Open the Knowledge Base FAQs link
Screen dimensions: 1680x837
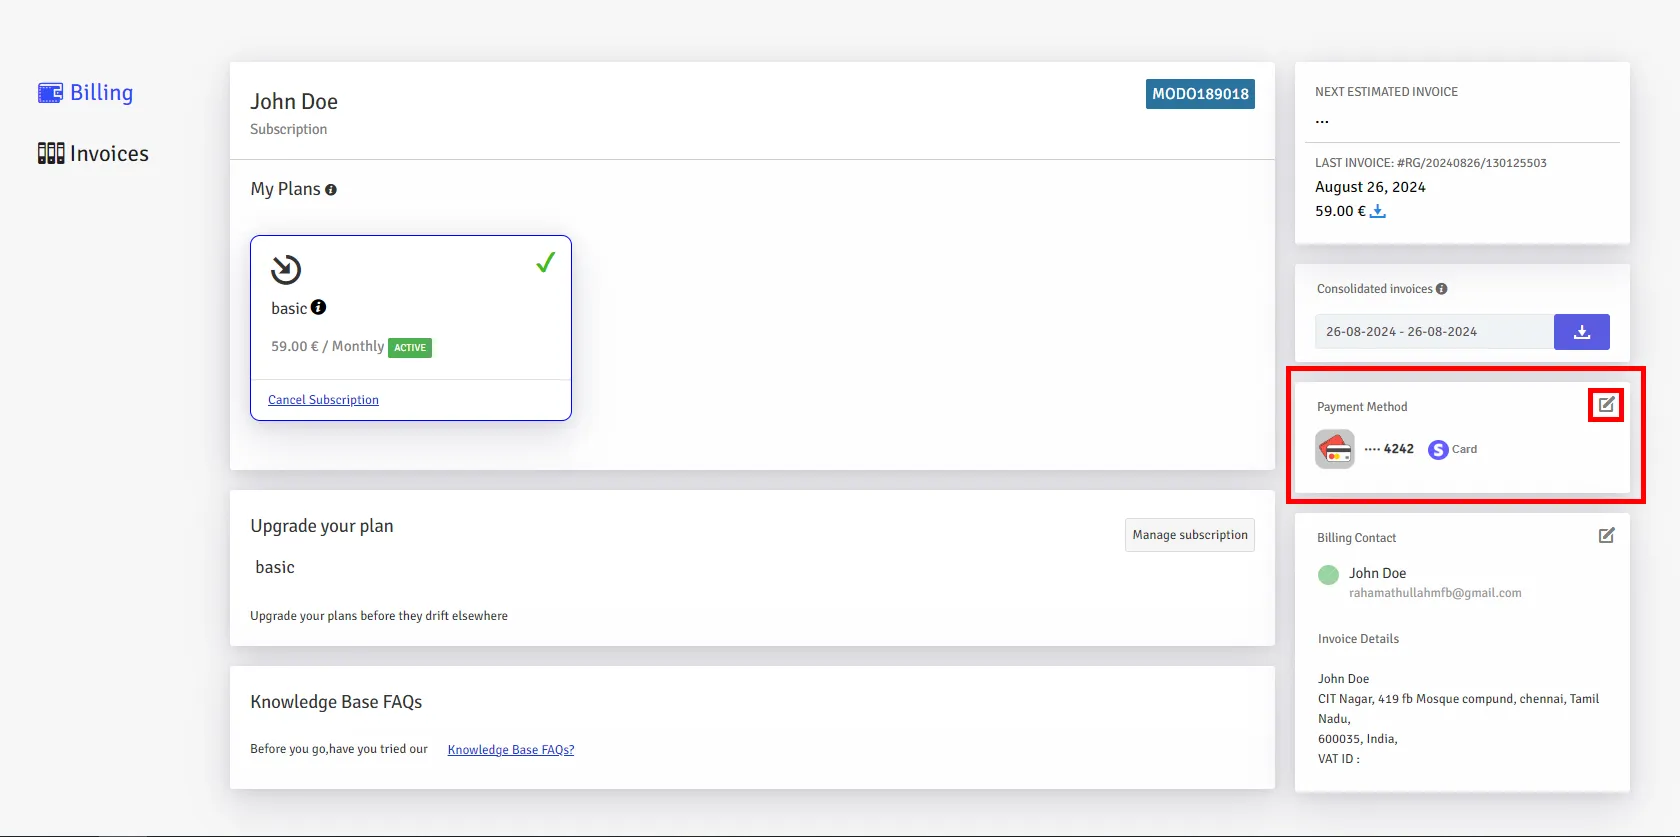pyautogui.click(x=511, y=750)
